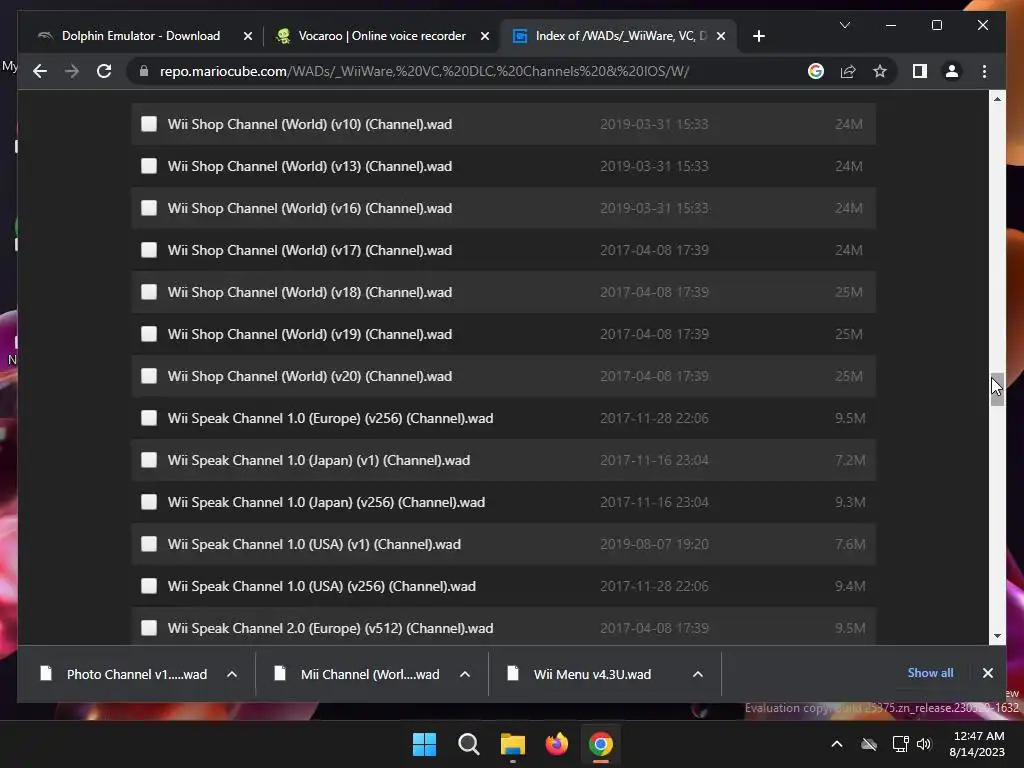Check Wii Speak Channel 1.0 (Japan) (v1) checkbox
This screenshot has height=768, width=1024.
coord(149,460)
